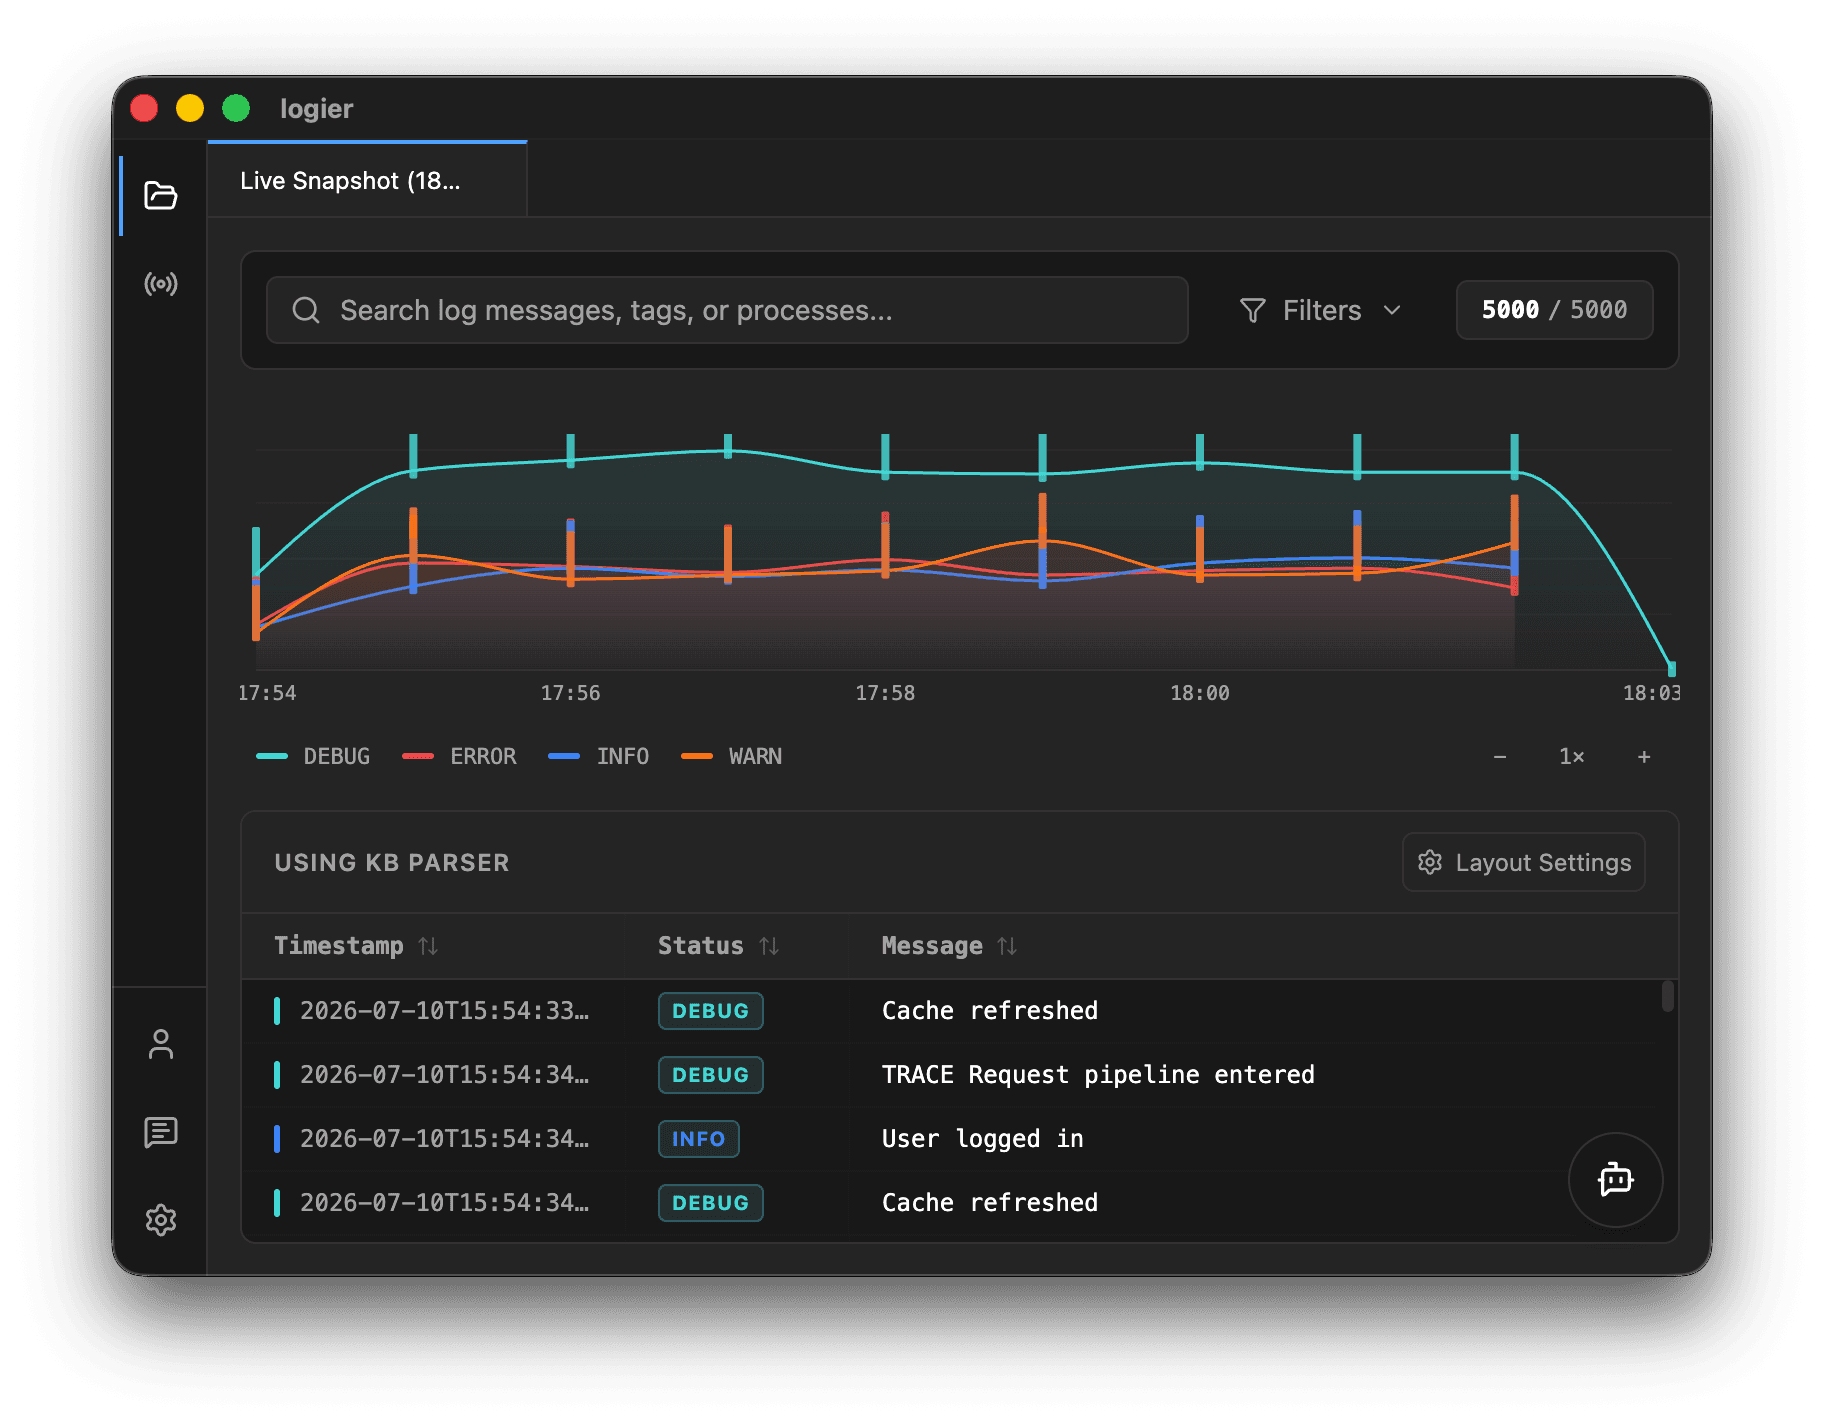Click timestamp 2026-07-10T15:54:33

[x=445, y=1011]
